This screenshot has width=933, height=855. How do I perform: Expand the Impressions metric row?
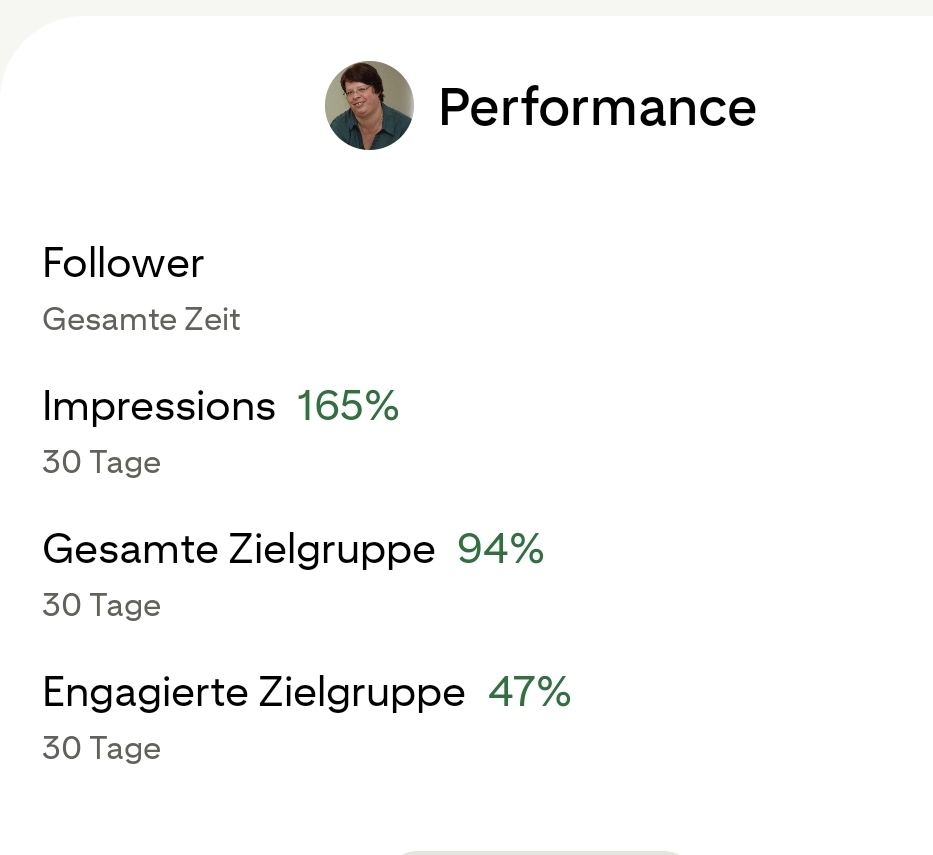coord(158,406)
